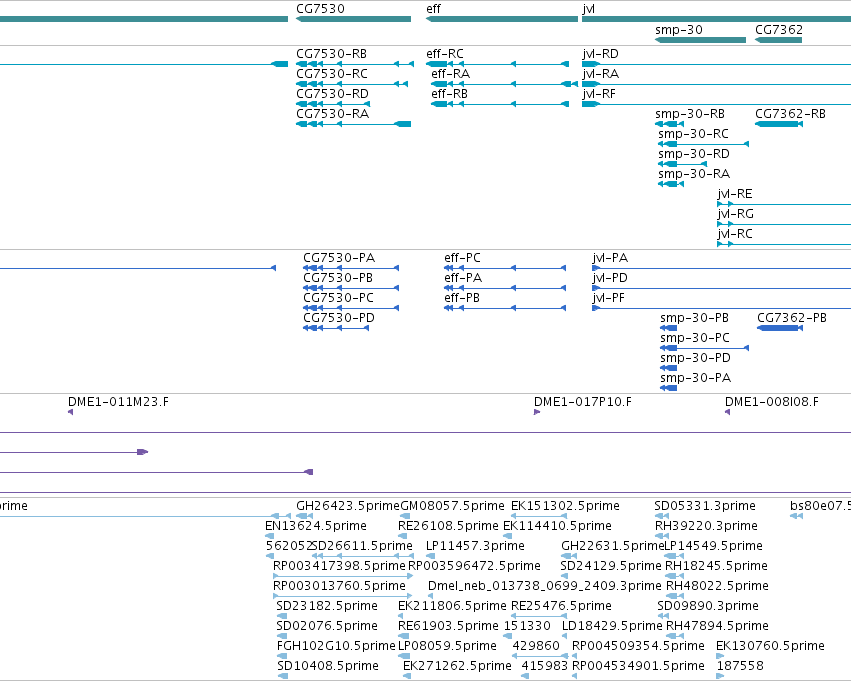Screen dimensions: 851x681
Task: Click EST SD05331.3prime
Action: tap(662, 516)
